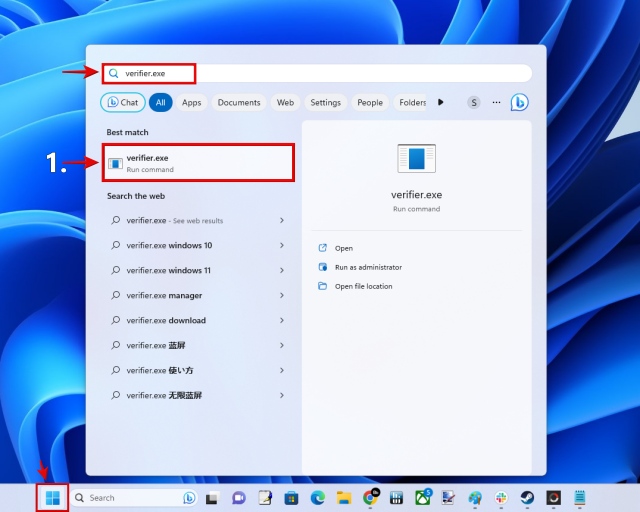Open the Teams Chat taskbar icon

[239, 498]
